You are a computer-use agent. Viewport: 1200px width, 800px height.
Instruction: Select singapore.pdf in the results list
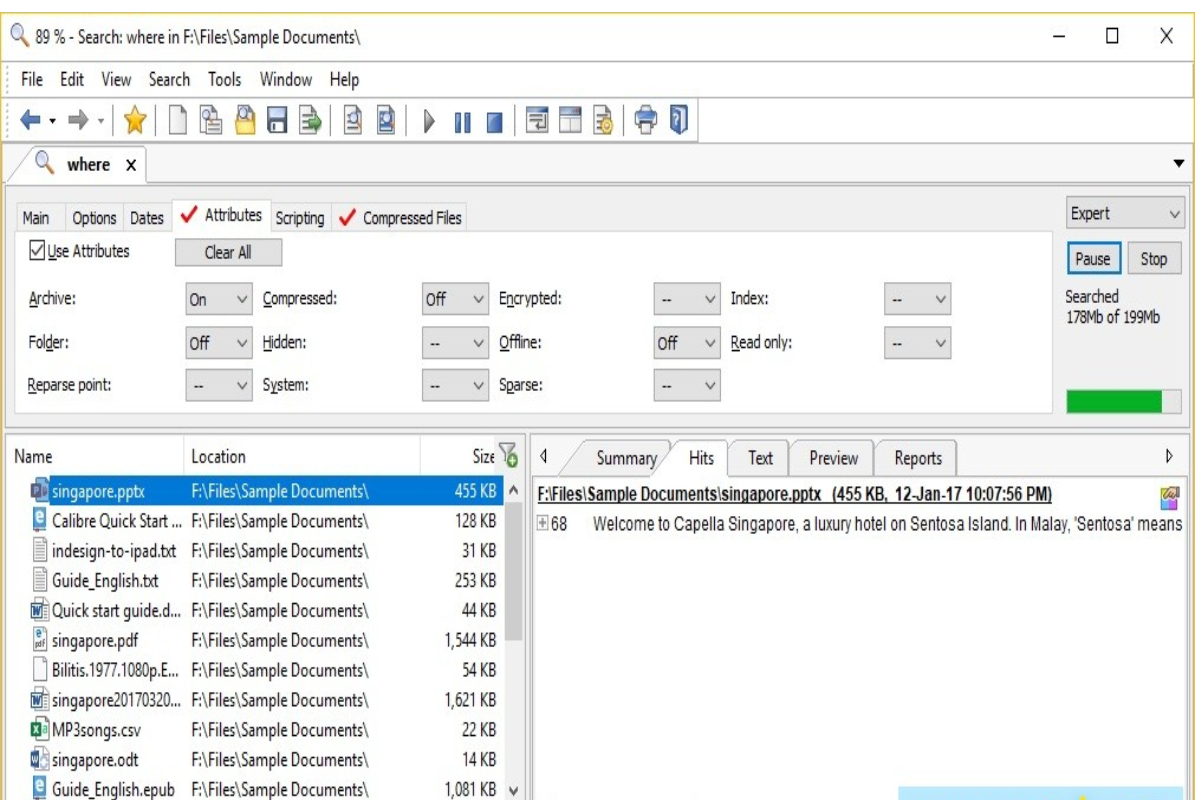click(95, 640)
